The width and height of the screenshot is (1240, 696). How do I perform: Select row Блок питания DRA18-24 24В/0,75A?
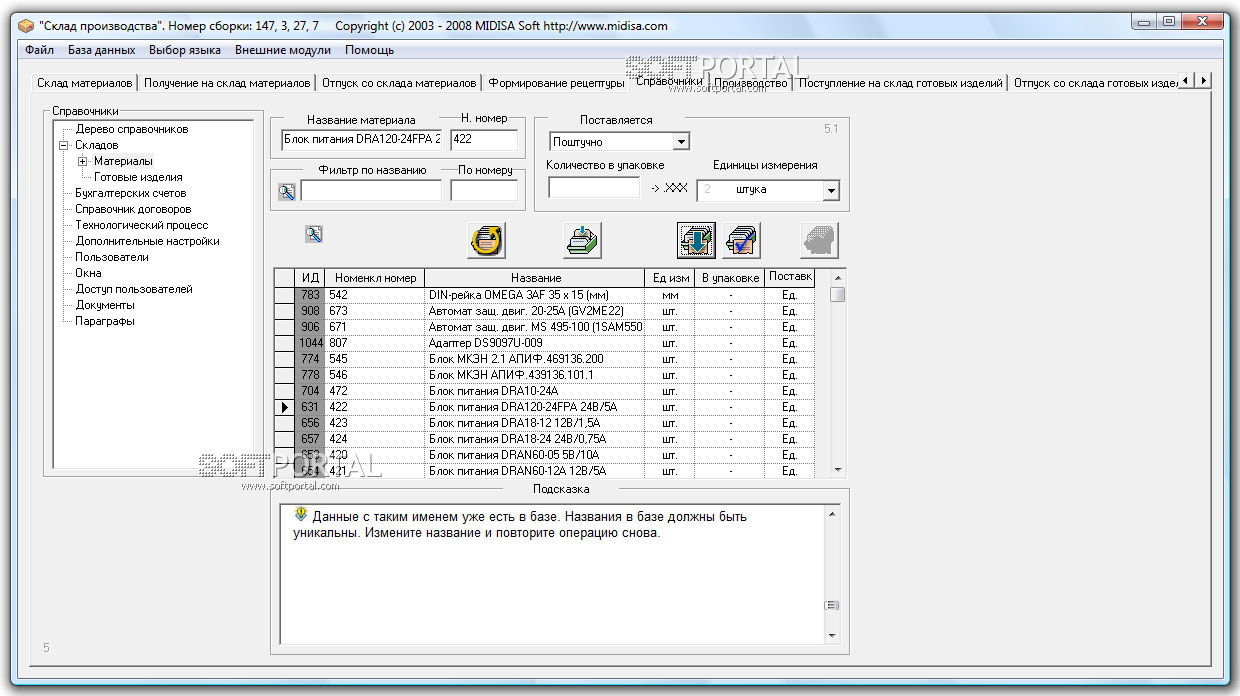pos(545,439)
